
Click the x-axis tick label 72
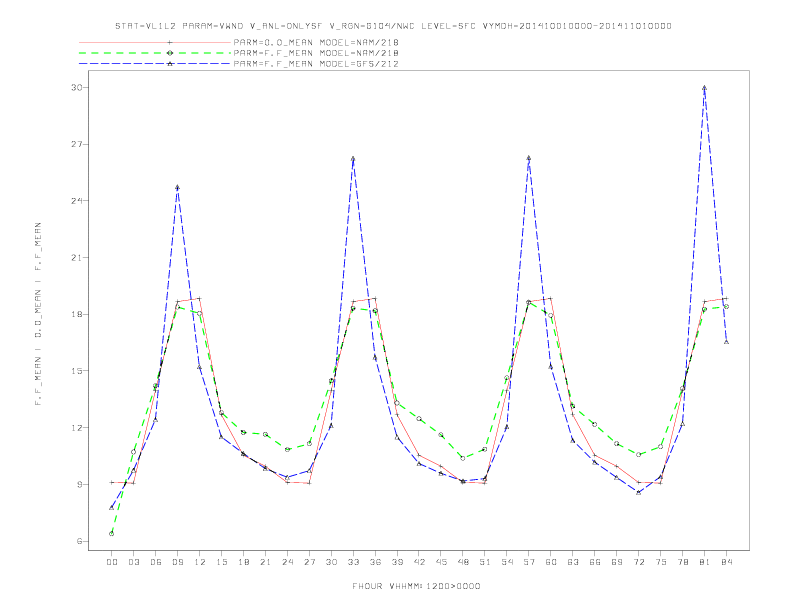click(x=638, y=562)
